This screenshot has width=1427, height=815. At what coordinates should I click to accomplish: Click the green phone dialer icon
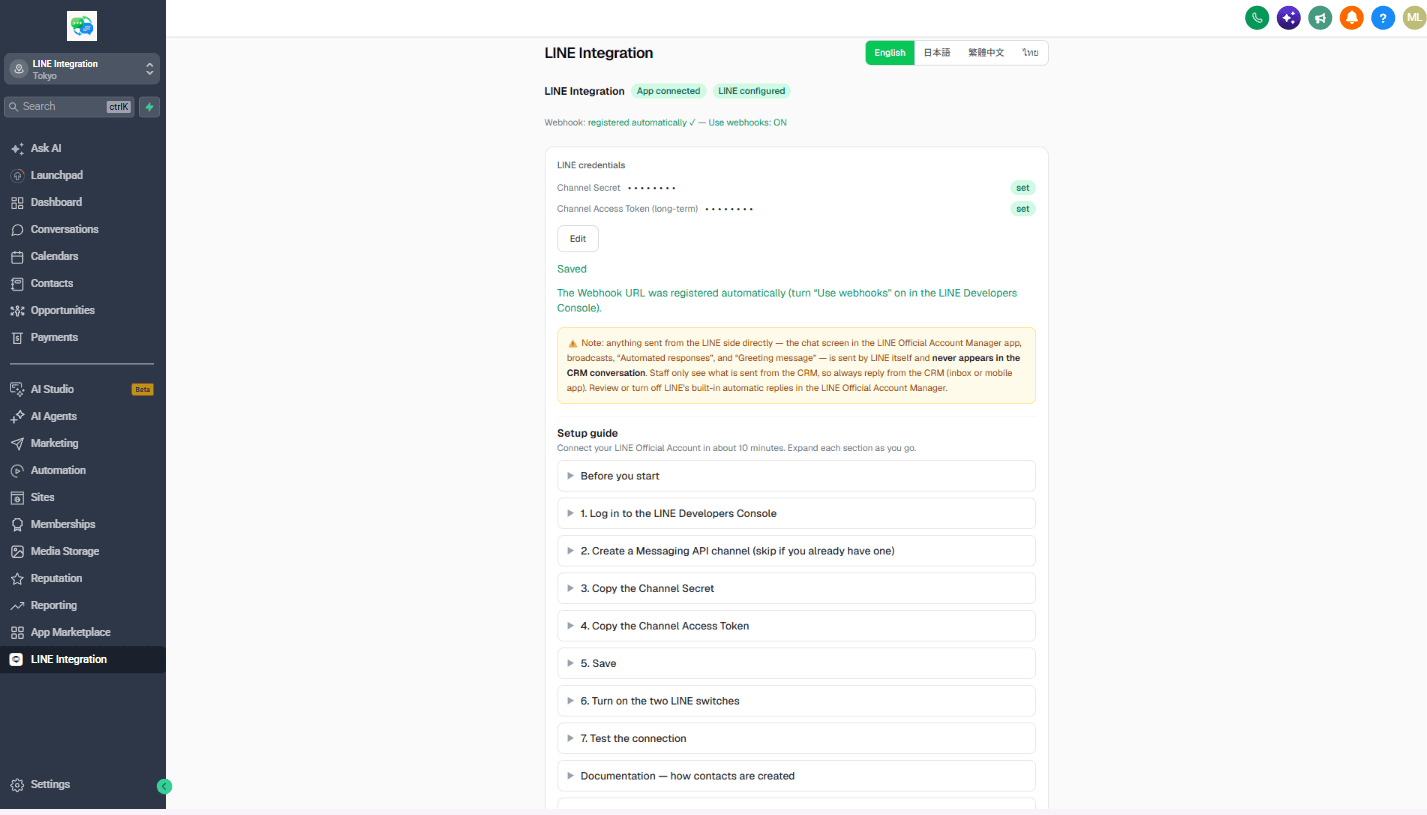(x=1257, y=17)
